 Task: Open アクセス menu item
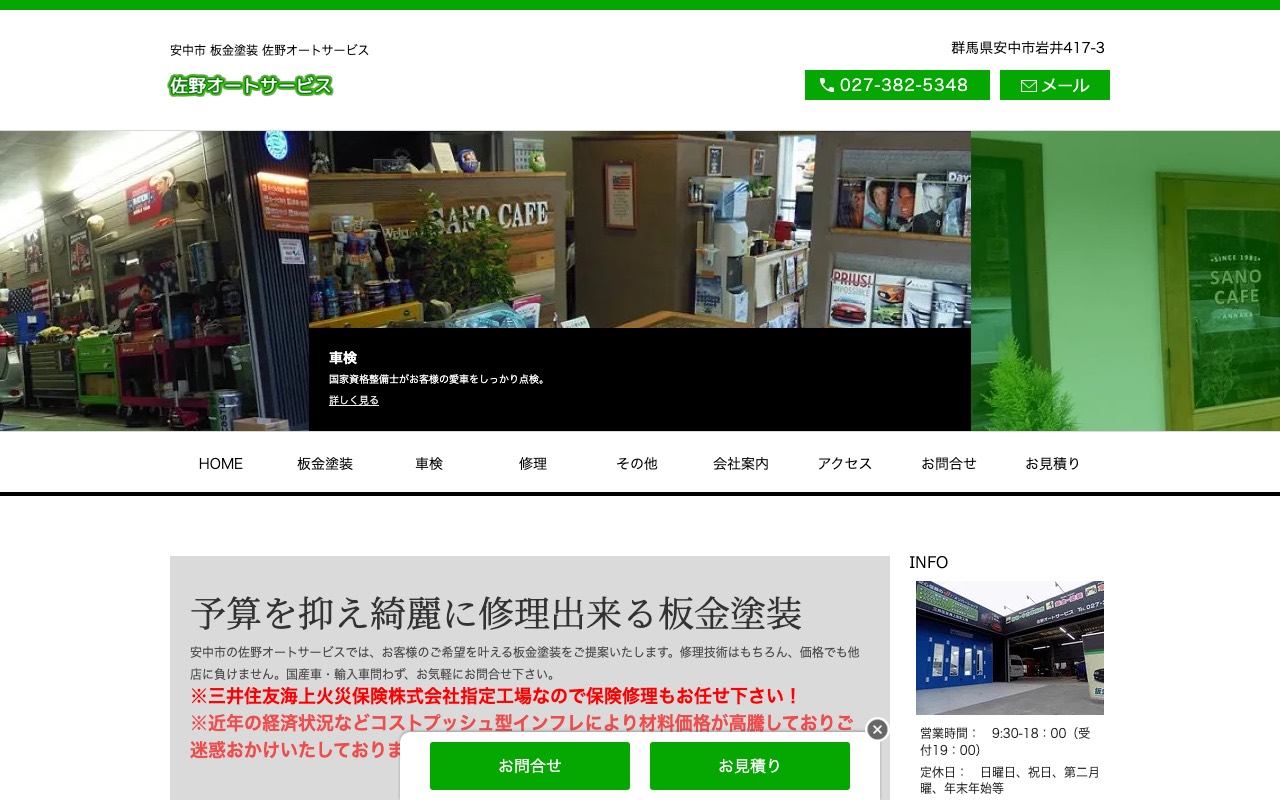coord(845,464)
